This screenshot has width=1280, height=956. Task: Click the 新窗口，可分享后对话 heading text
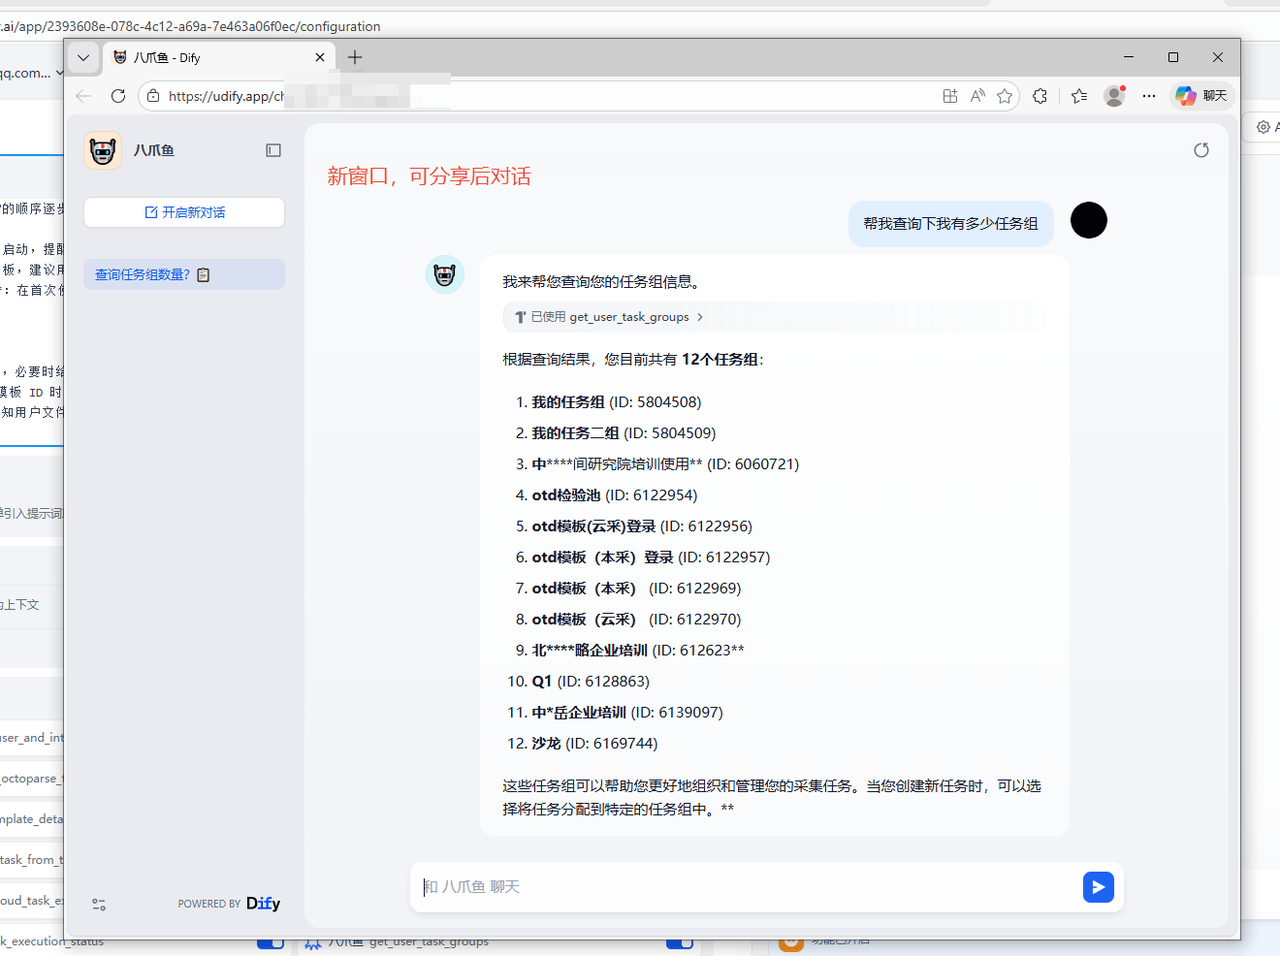[x=429, y=177]
